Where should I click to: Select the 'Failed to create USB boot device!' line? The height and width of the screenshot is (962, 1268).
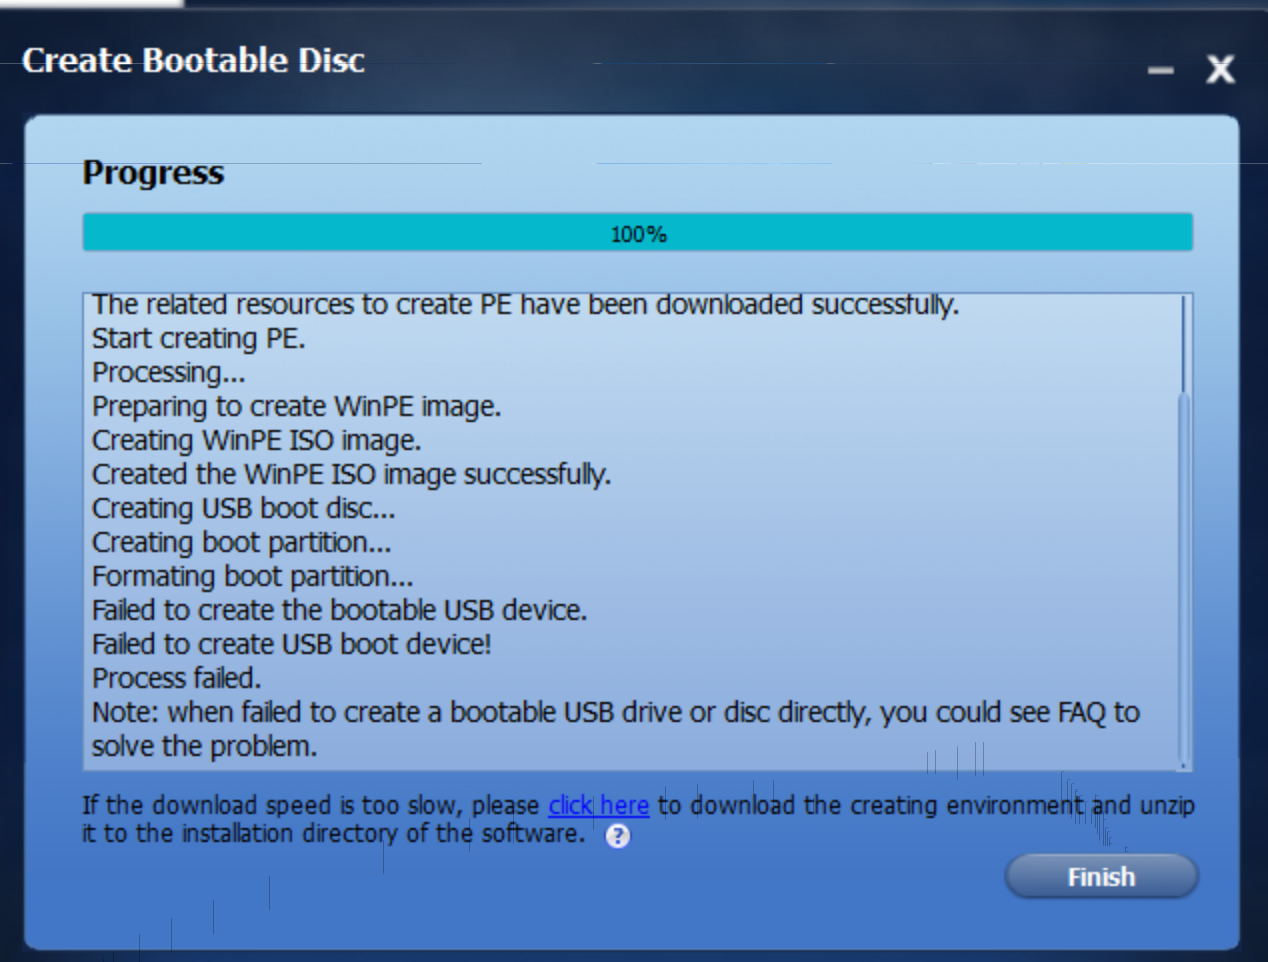click(291, 644)
